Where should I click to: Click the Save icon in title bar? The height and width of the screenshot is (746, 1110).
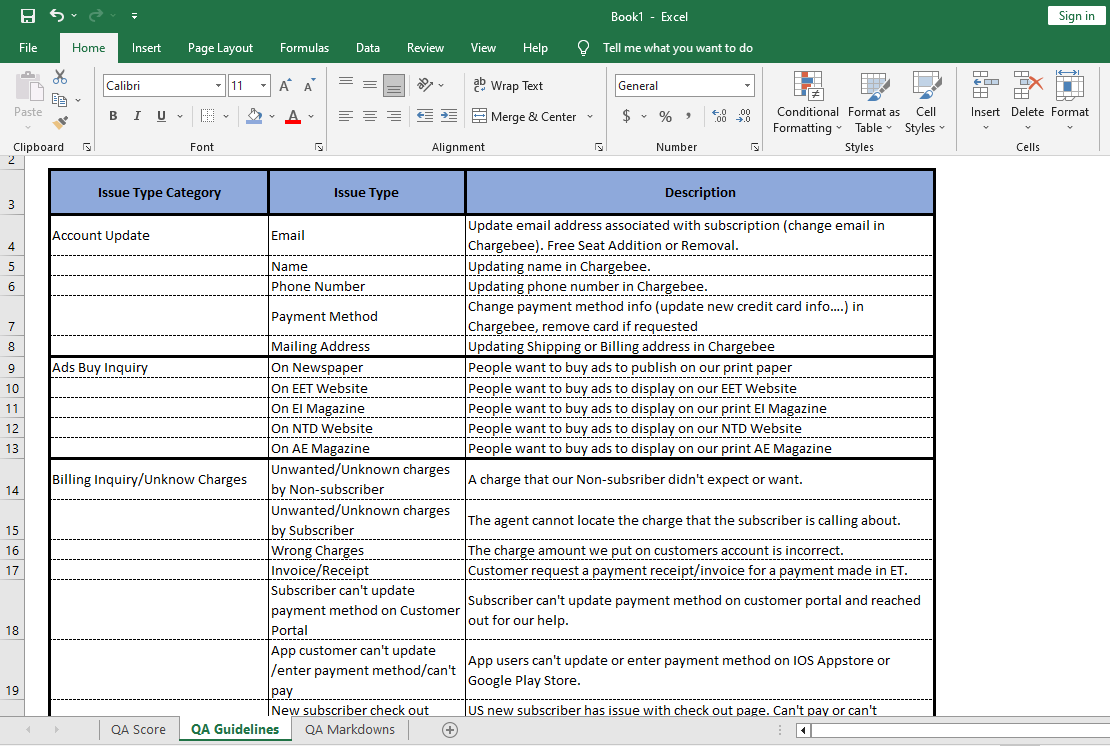pyautogui.click(x=27, y=16)
